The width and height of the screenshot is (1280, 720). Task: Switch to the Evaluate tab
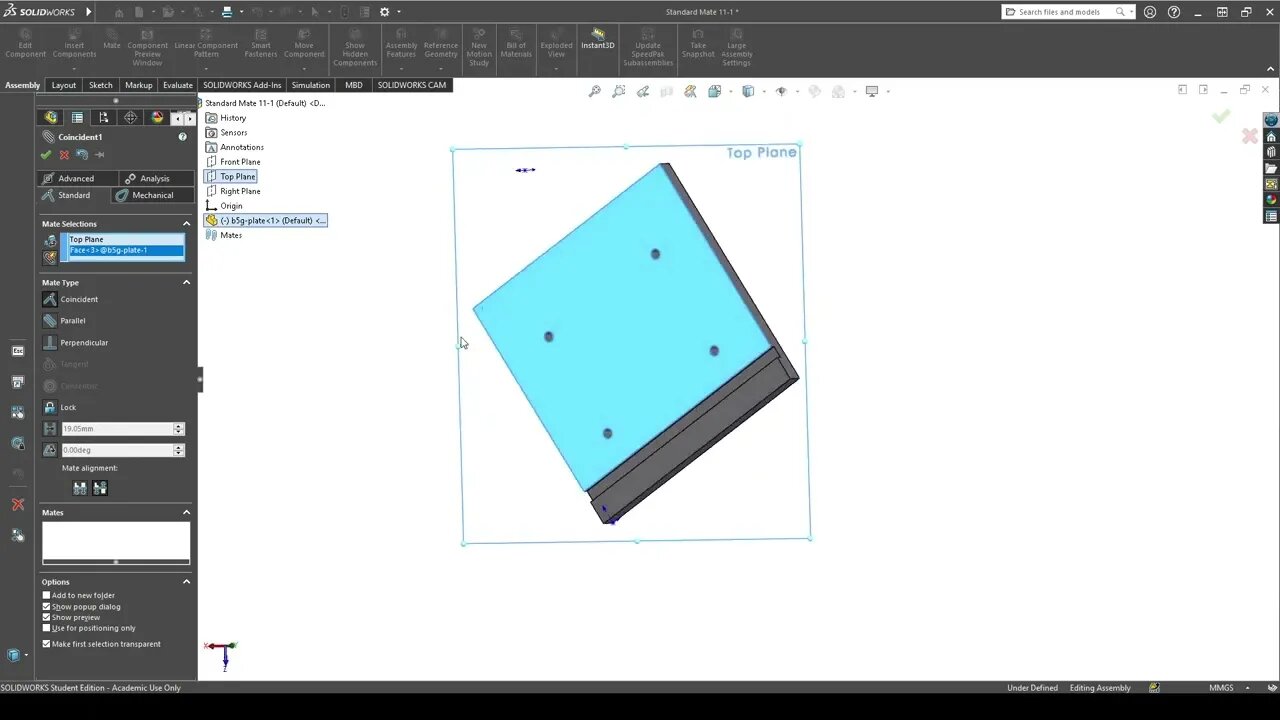[x=178, y=85]
